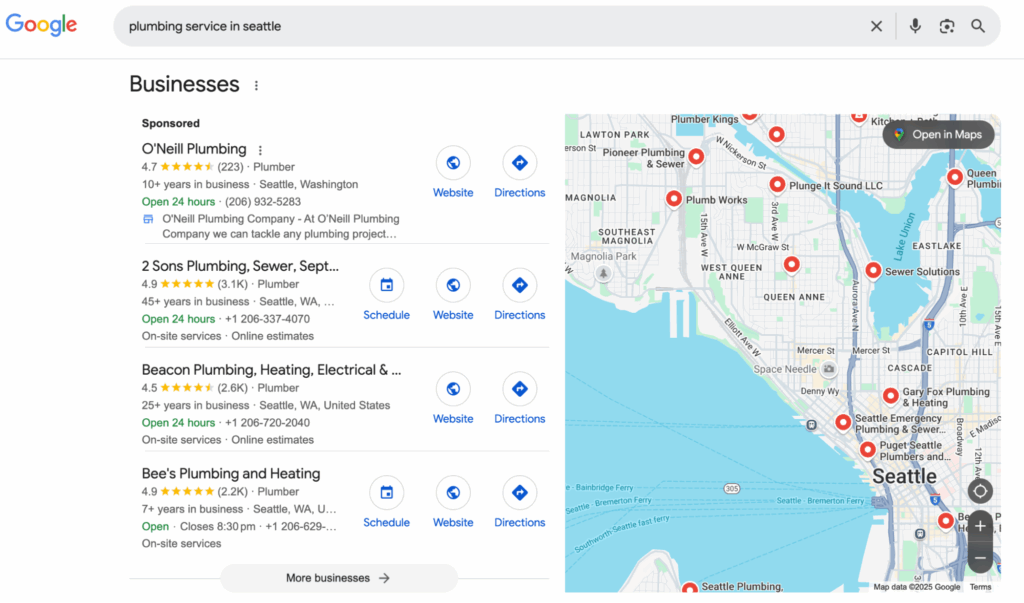Click the Plumb Works map pin
Viewport: 1024px width, 603px height.
pos(674,199)
